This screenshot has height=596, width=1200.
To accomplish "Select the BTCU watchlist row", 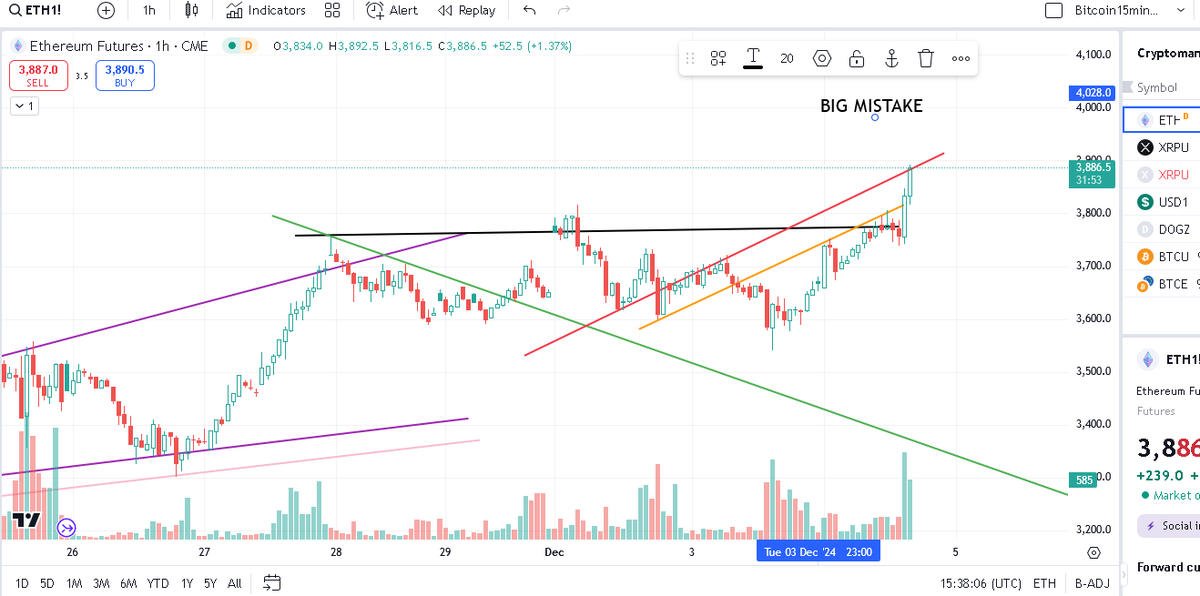I will (x=1162, y=257).
